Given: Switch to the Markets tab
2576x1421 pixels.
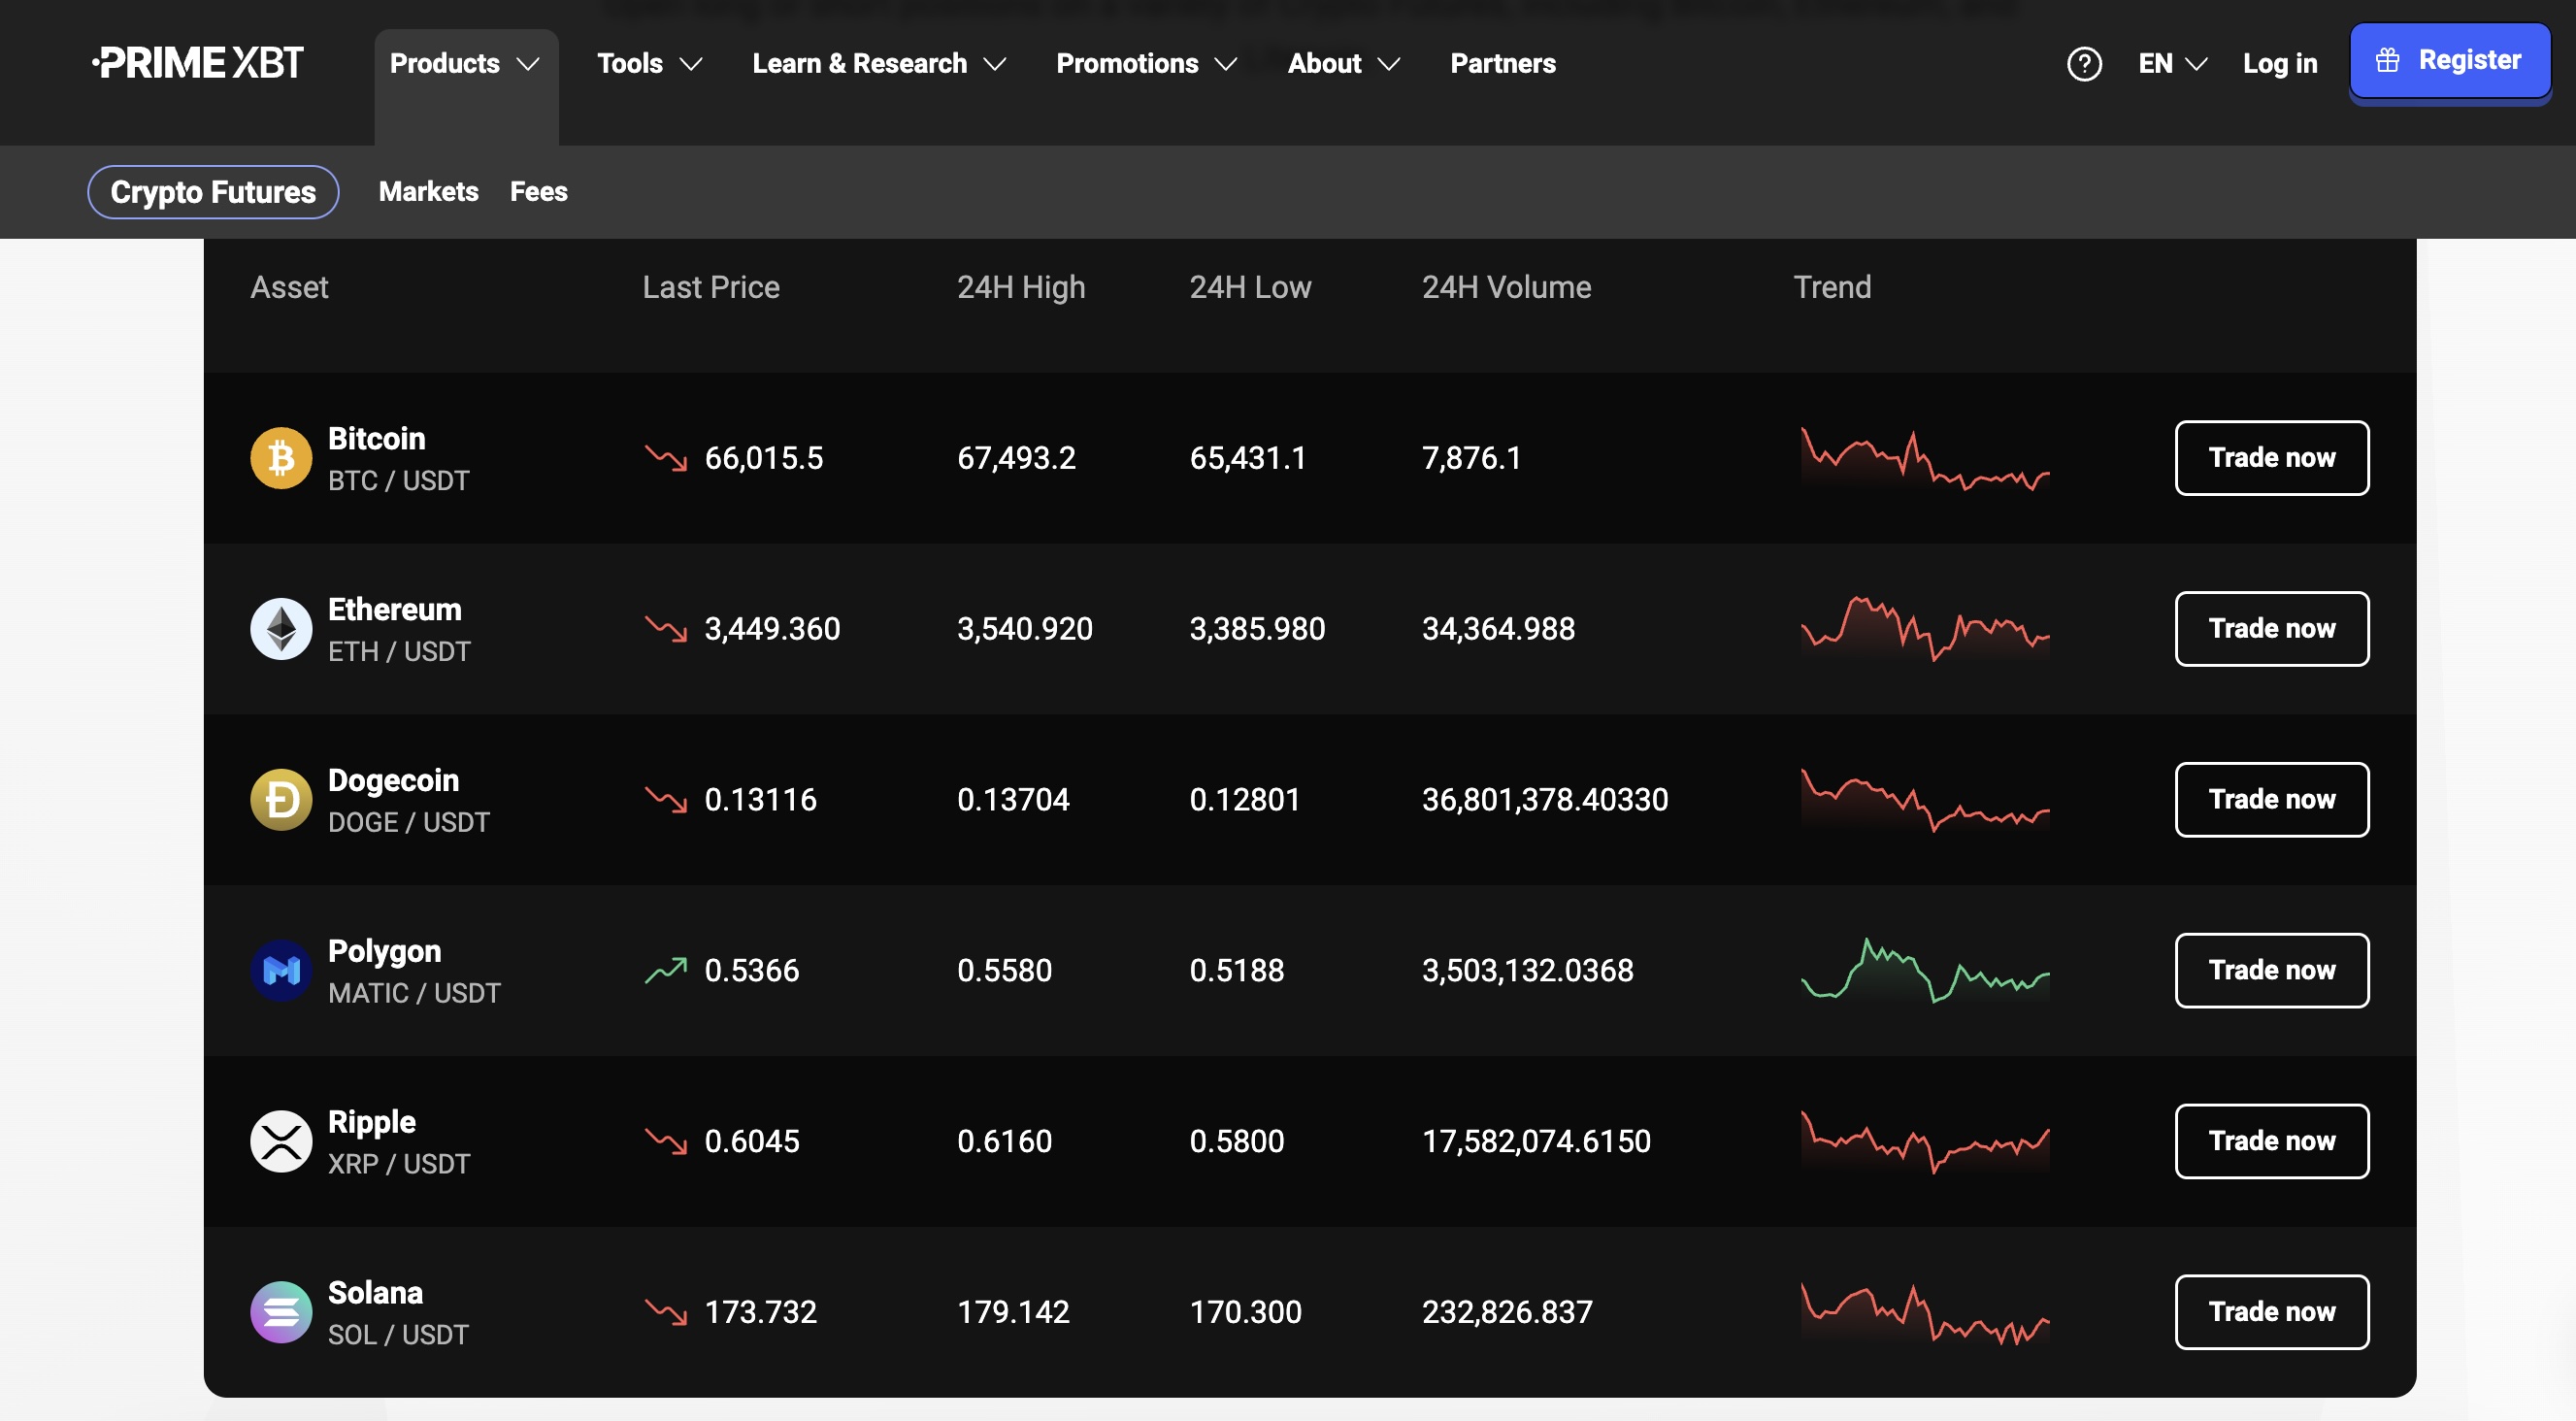Looking at the screenshot, I should [428, 192].
